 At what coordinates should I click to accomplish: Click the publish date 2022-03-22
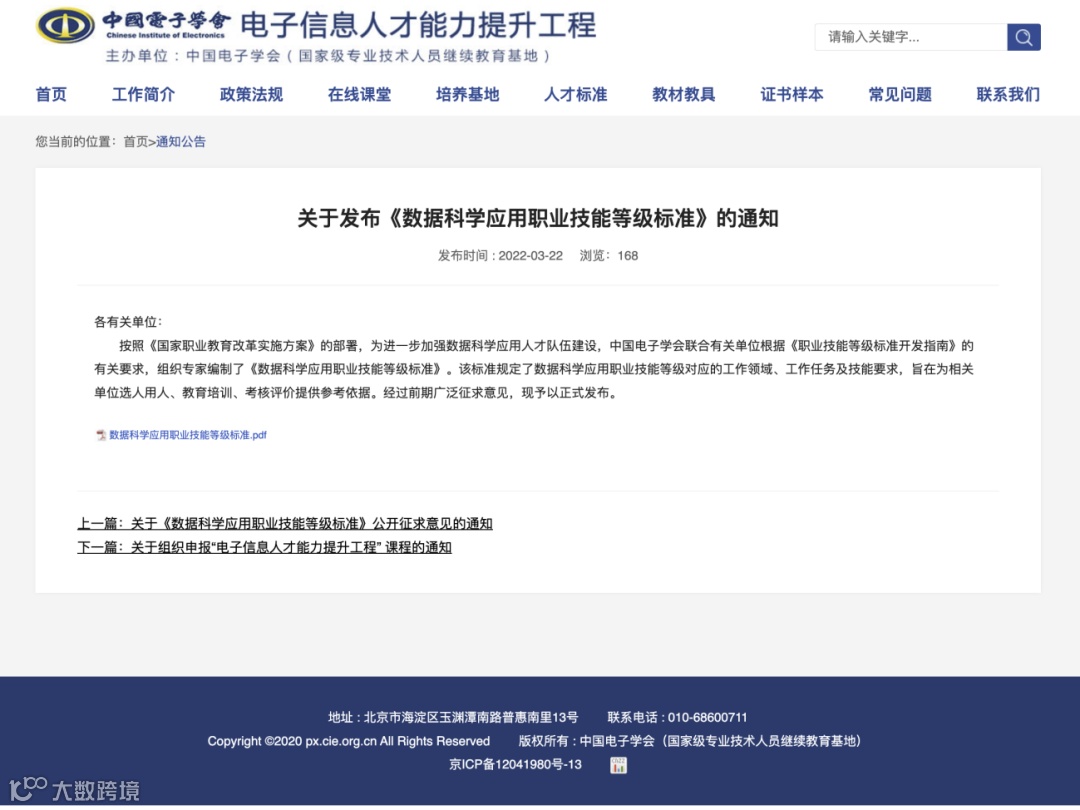coord(530,256)
